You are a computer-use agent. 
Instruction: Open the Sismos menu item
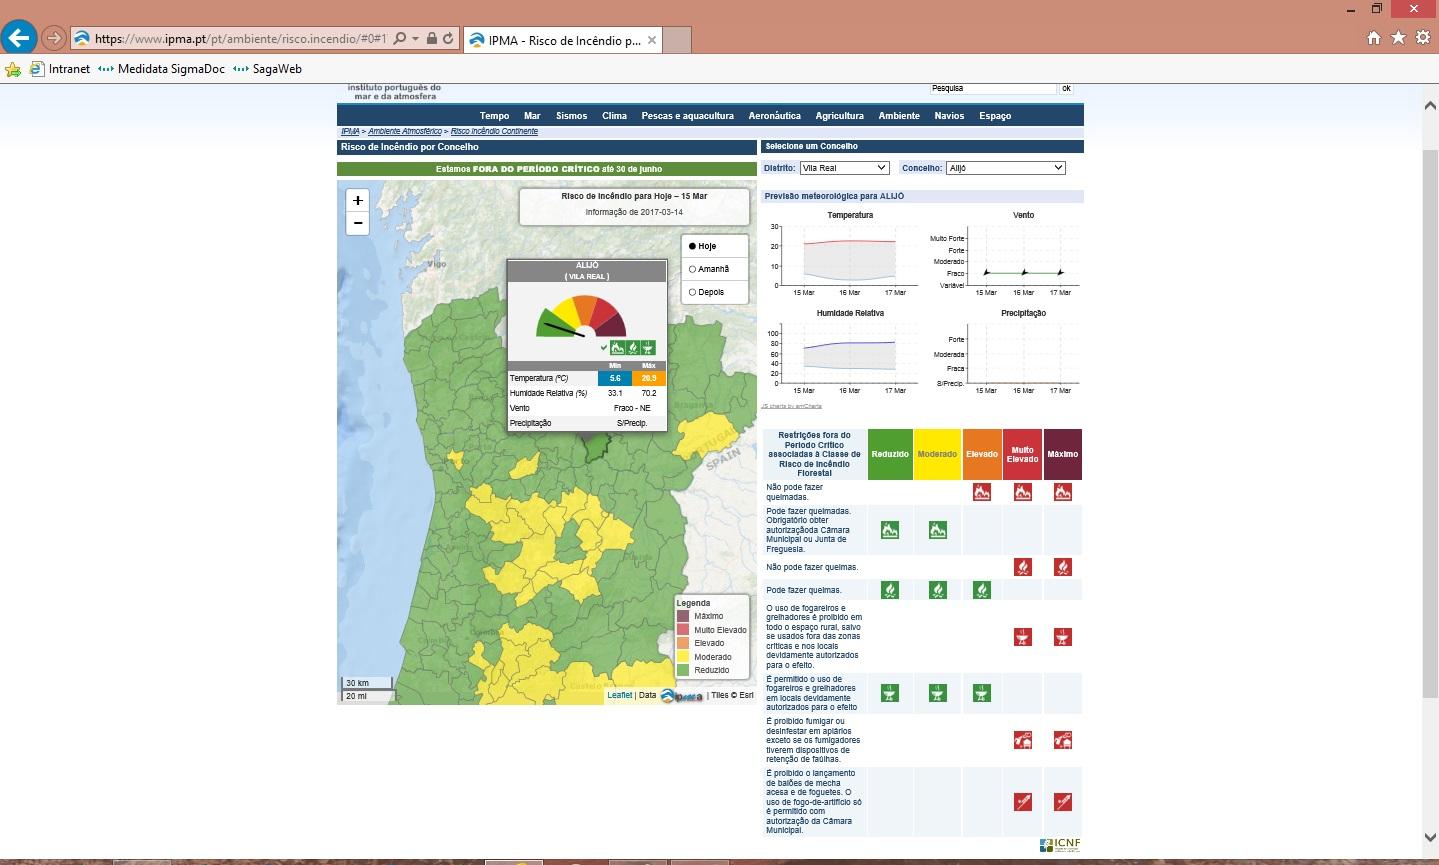click(571, 116)
